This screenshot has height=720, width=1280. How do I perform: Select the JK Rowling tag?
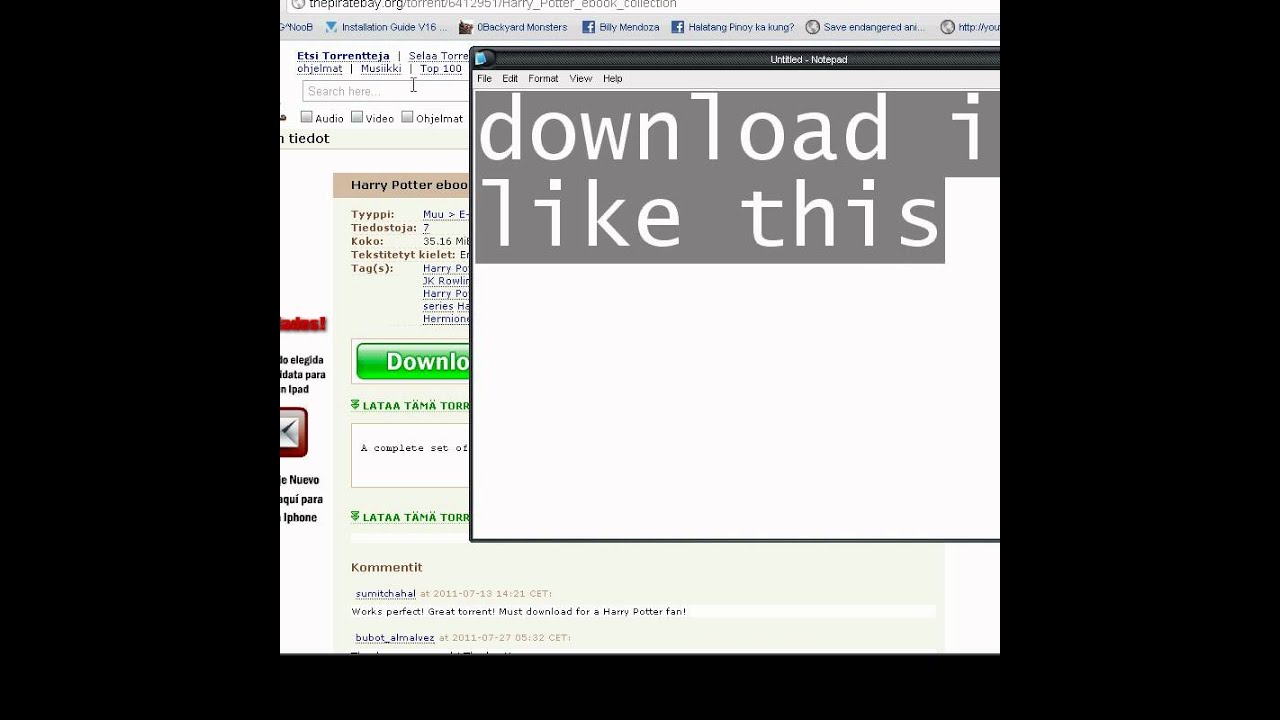[446, 281]
